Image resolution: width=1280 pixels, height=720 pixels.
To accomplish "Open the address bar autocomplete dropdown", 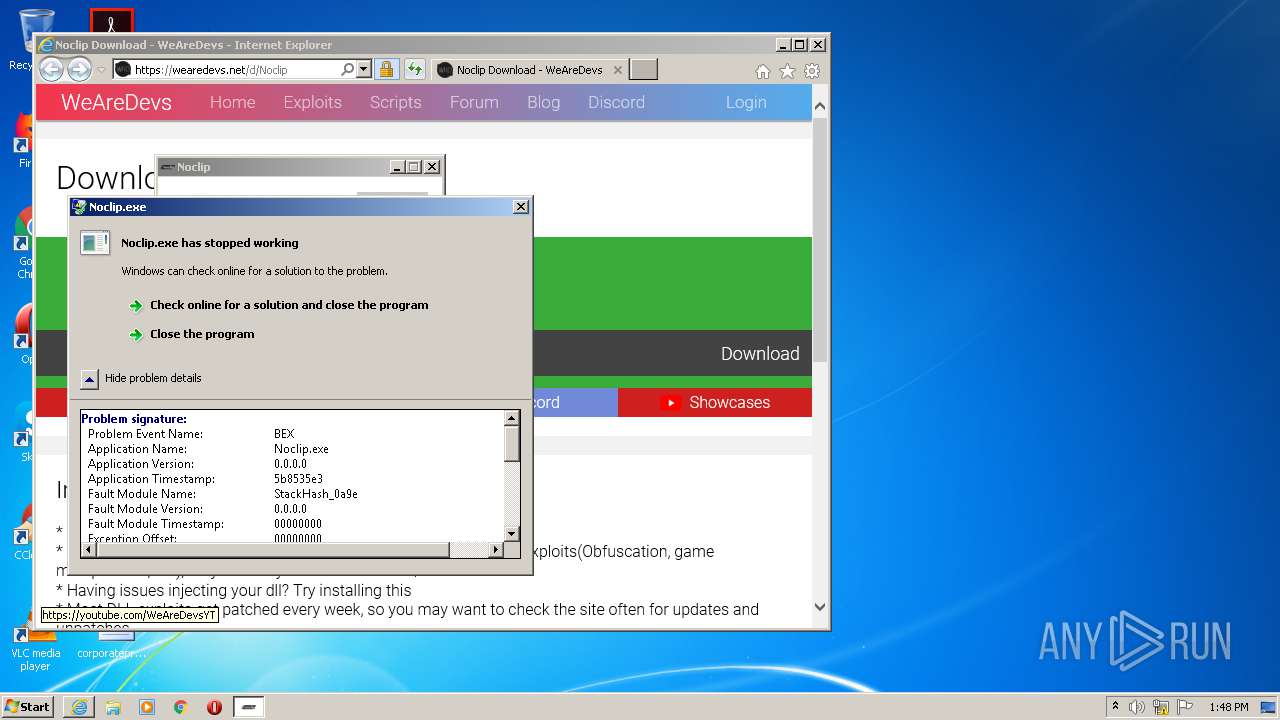I will (364, 69).
